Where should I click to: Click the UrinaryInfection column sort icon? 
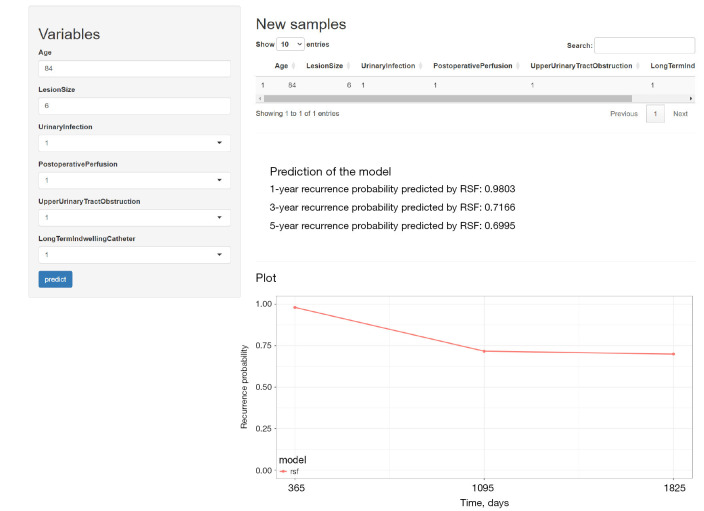coord(421,66)
